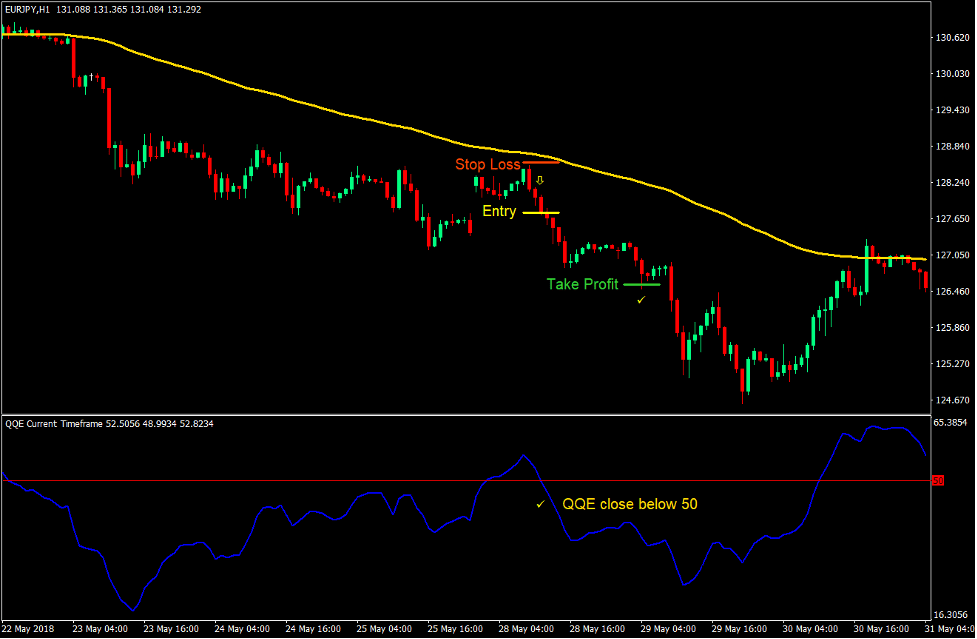The width and height of the screenshot is (977, 639).
Task: Click the Entry text annotation
Action: point(499,211)
